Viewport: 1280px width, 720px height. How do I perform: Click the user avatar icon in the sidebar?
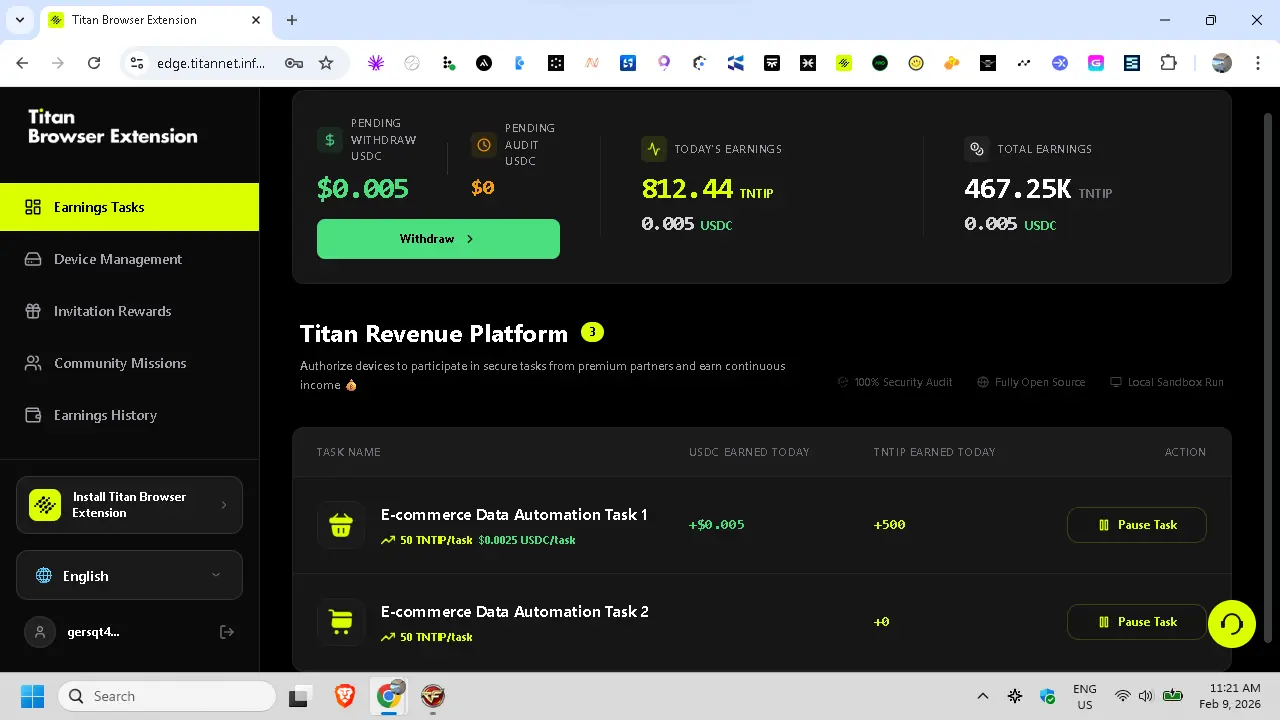pyautogui.click(x=40, y=632)
